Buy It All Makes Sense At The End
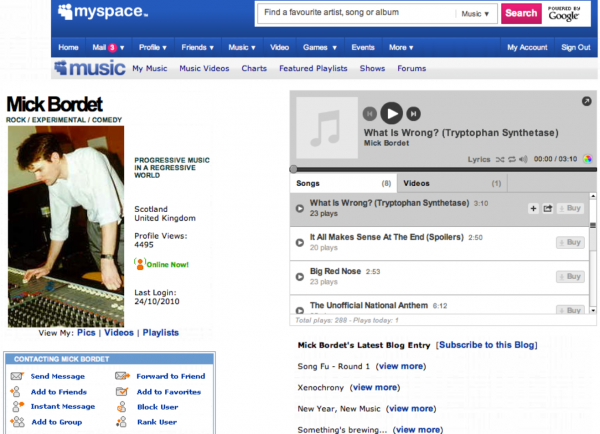The image size is (600, 434). (570, 242)
